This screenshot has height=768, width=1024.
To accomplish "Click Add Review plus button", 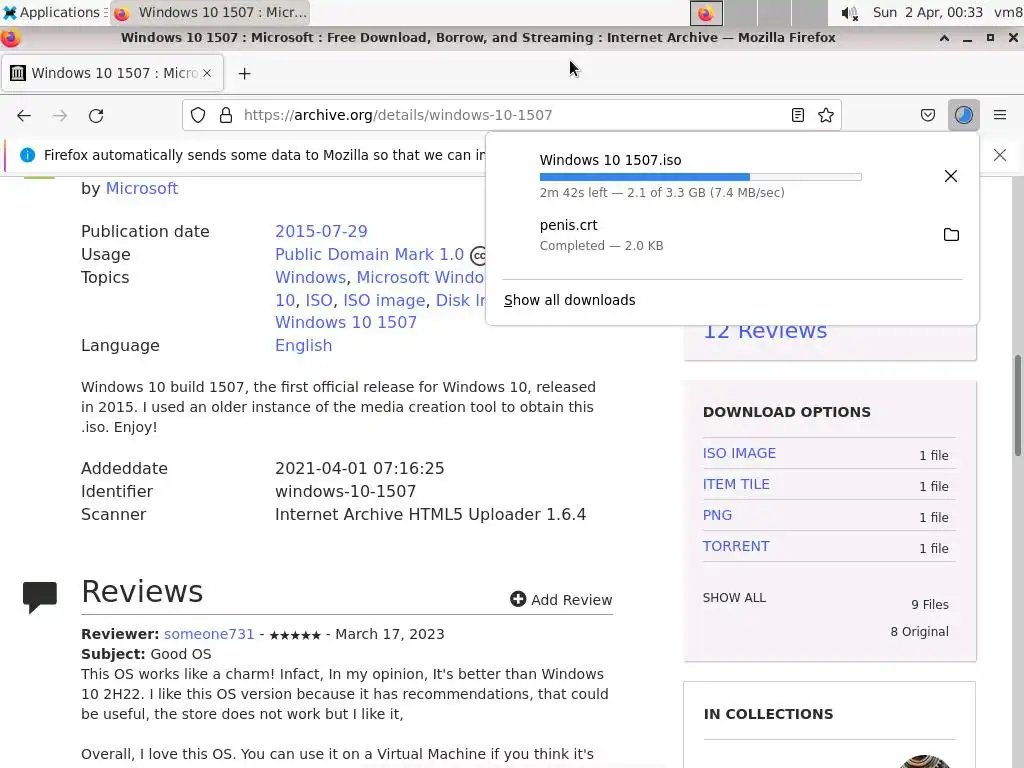I will pos(561,600).
